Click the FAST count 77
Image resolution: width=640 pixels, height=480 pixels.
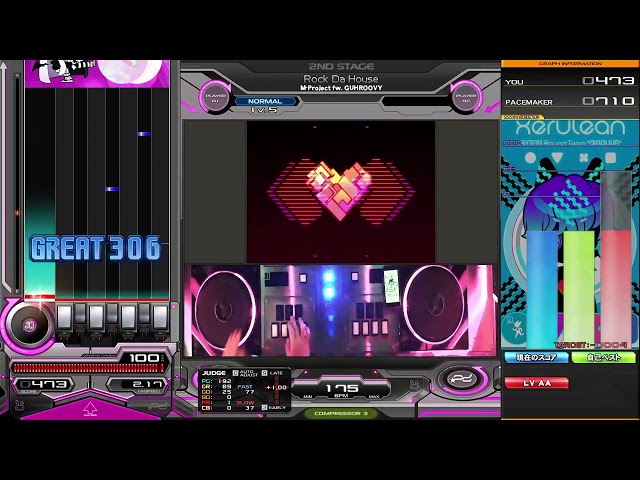(x=250, y=392)
